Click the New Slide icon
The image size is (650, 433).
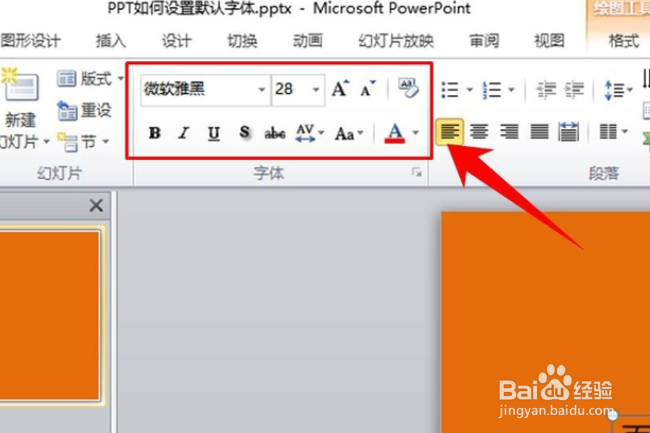[x=20, y=85]
